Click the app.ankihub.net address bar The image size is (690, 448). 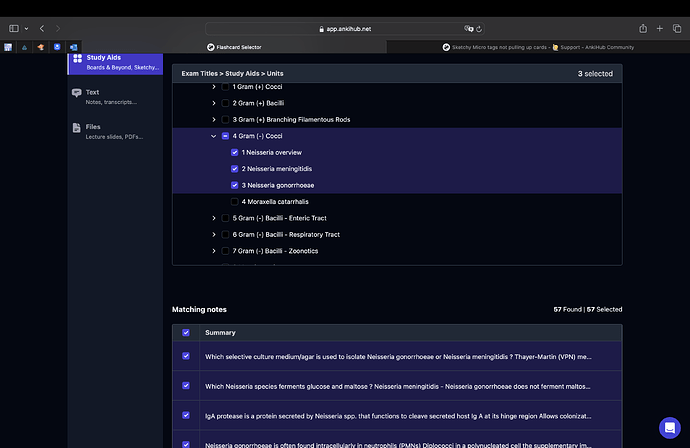coord(345,29)
